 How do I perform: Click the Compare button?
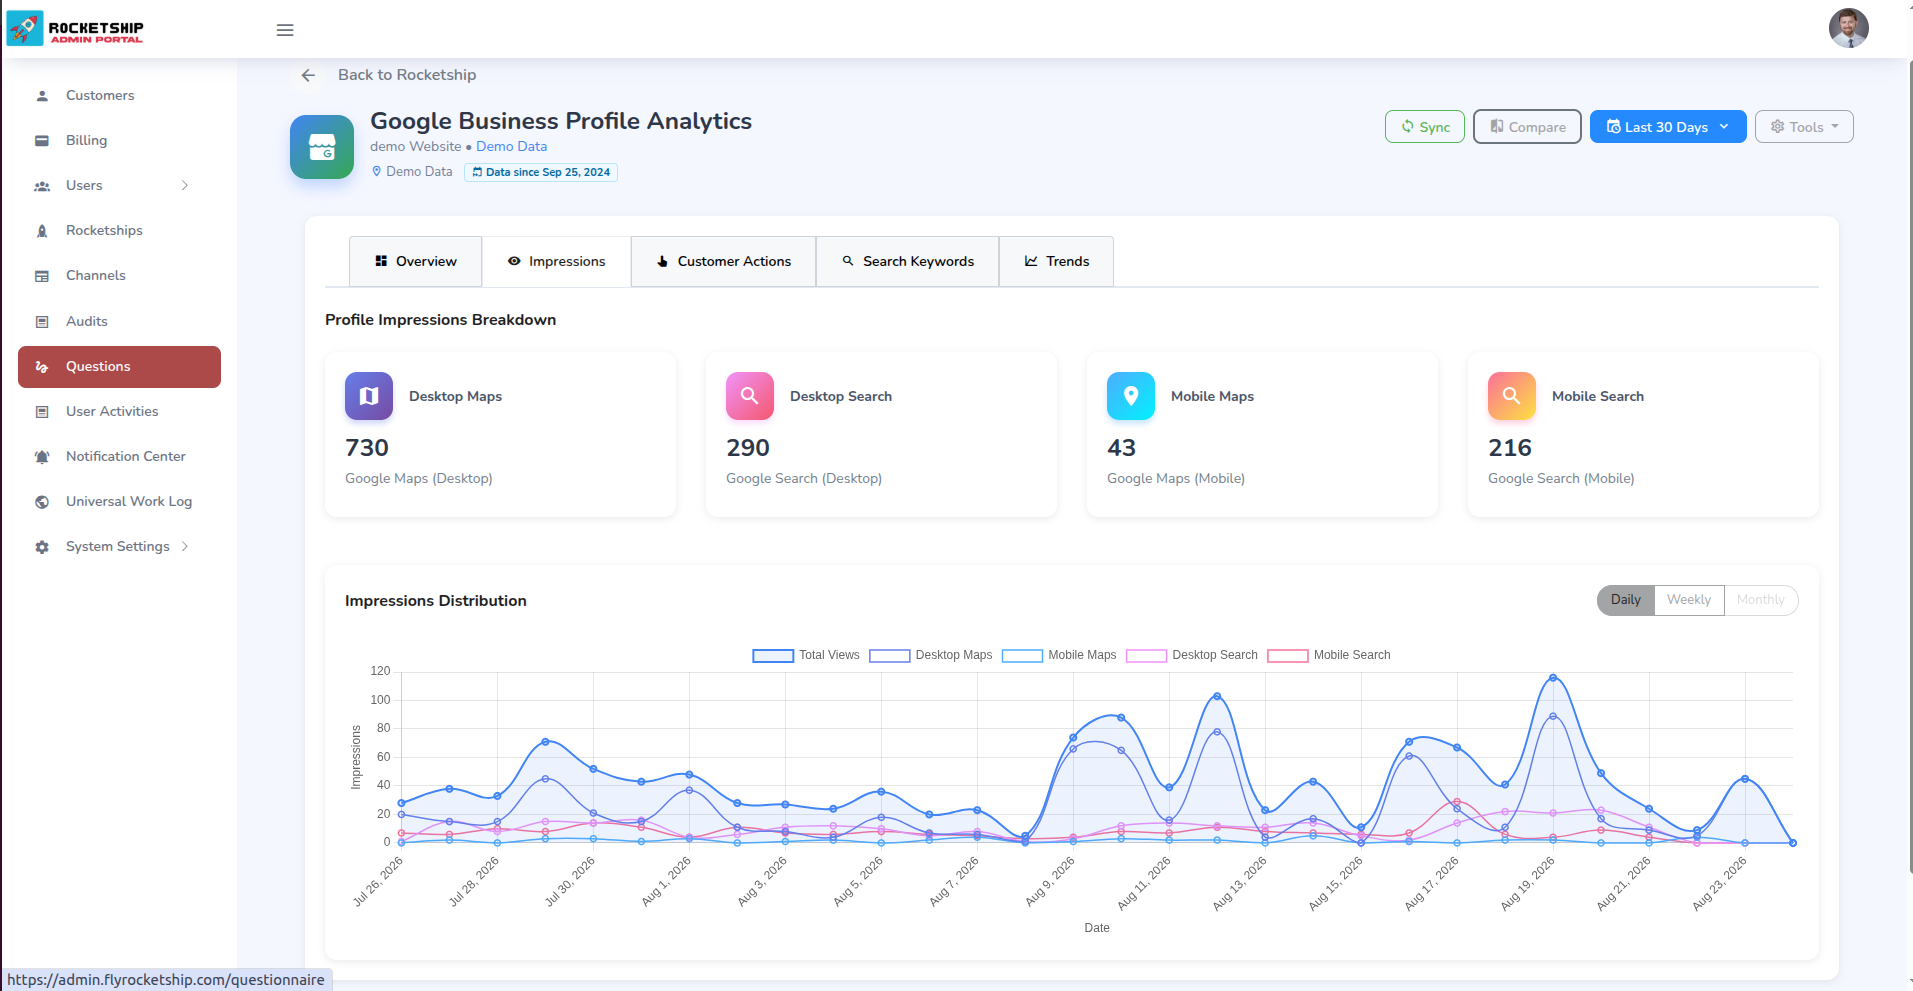click(x=1527, y=127)
